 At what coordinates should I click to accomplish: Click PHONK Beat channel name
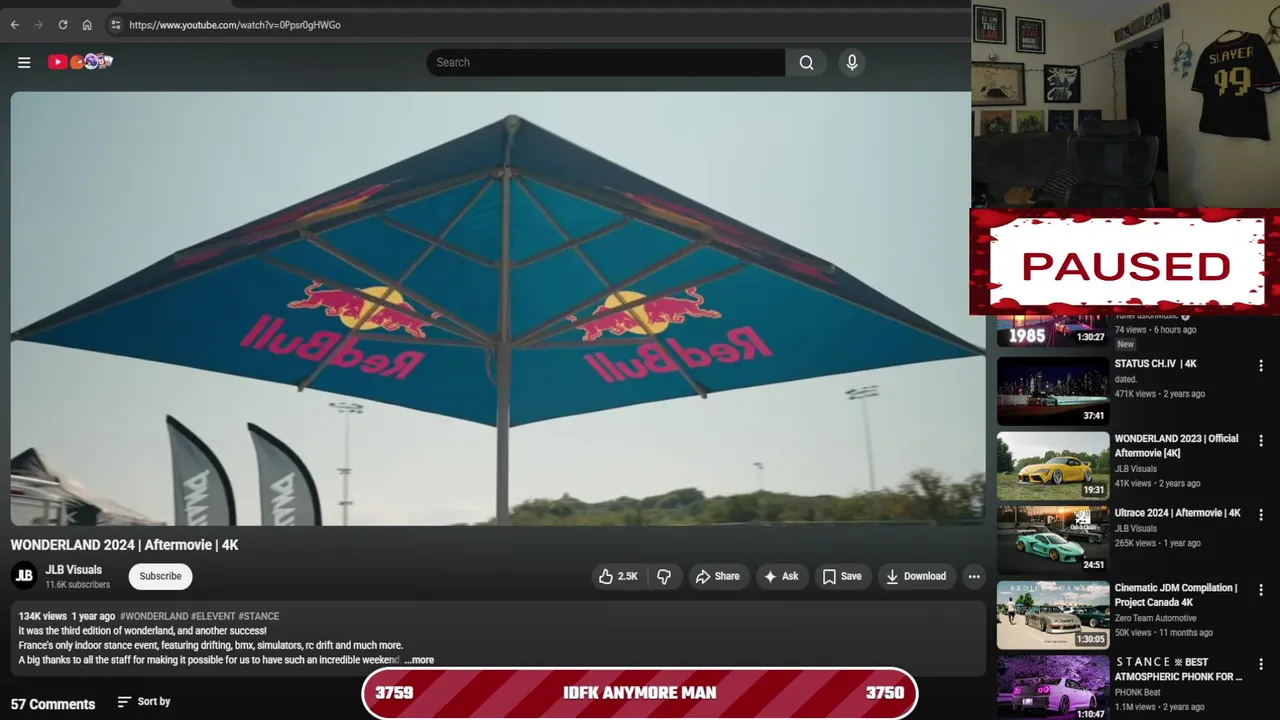[1138, 692]
